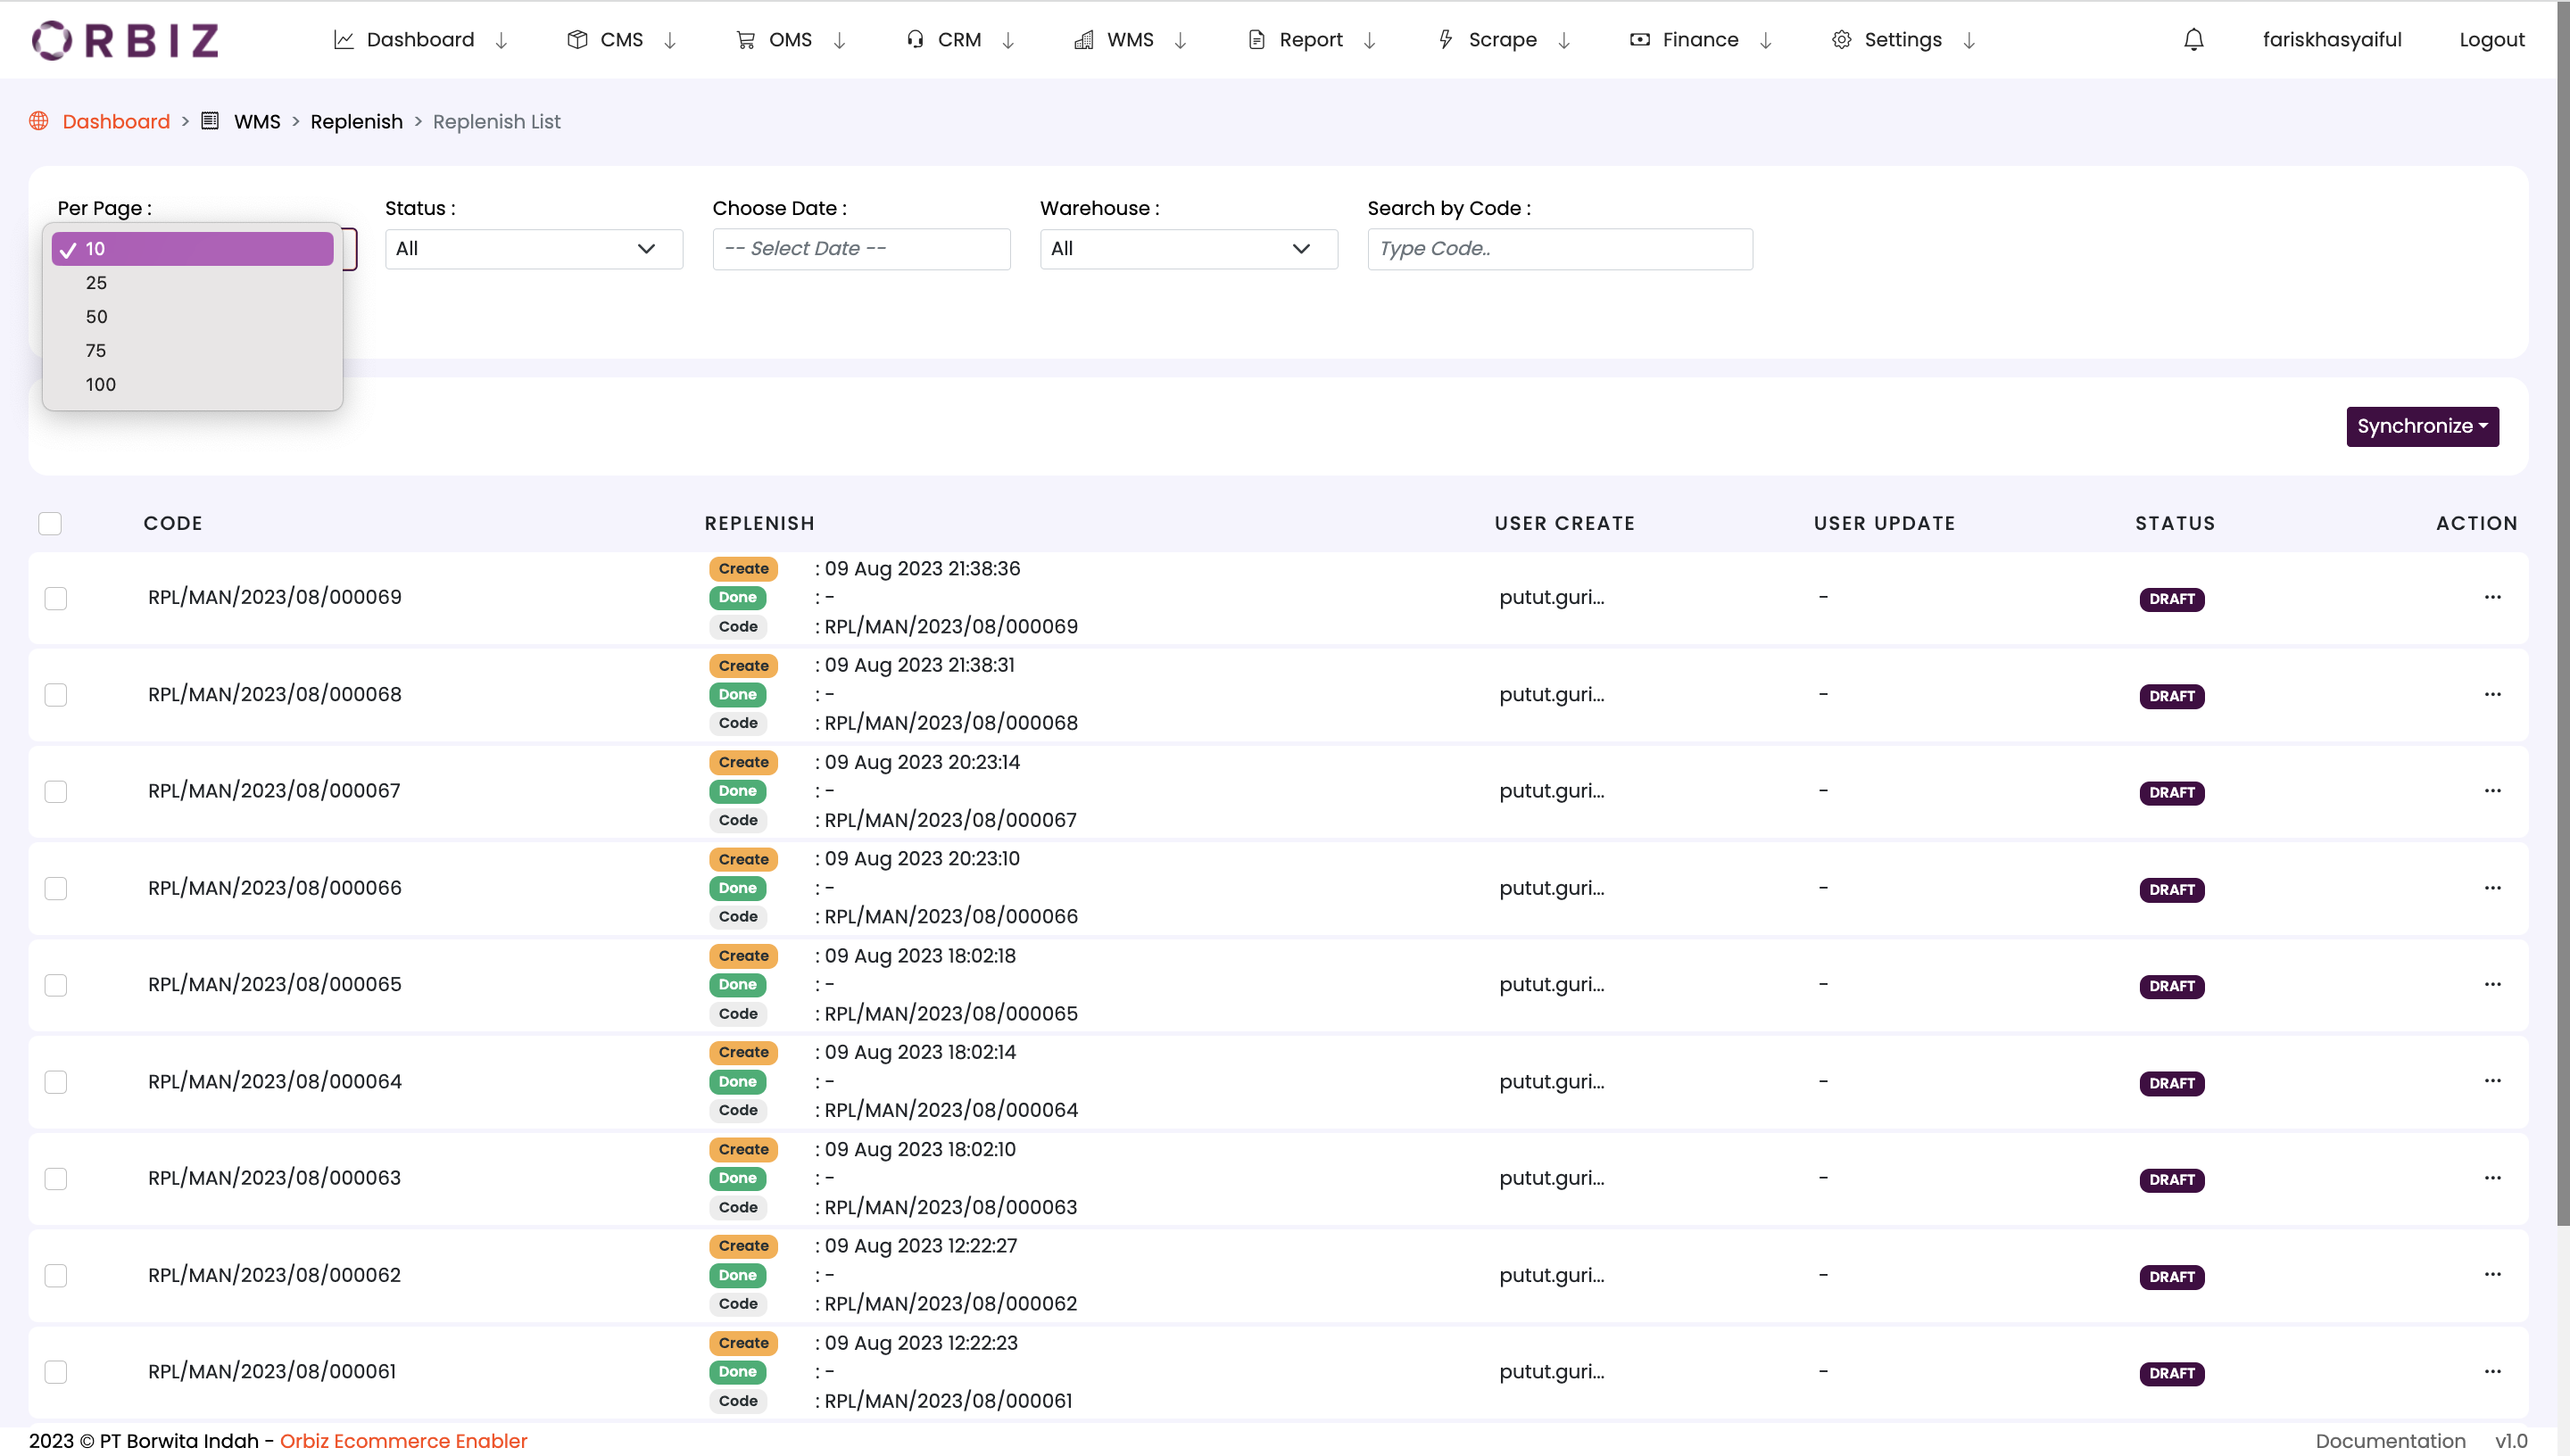Open the Orbiz Ecommerce Enabler footer link
This screenshot has height=1456, width=2570.
click(x=403, y=1441)
